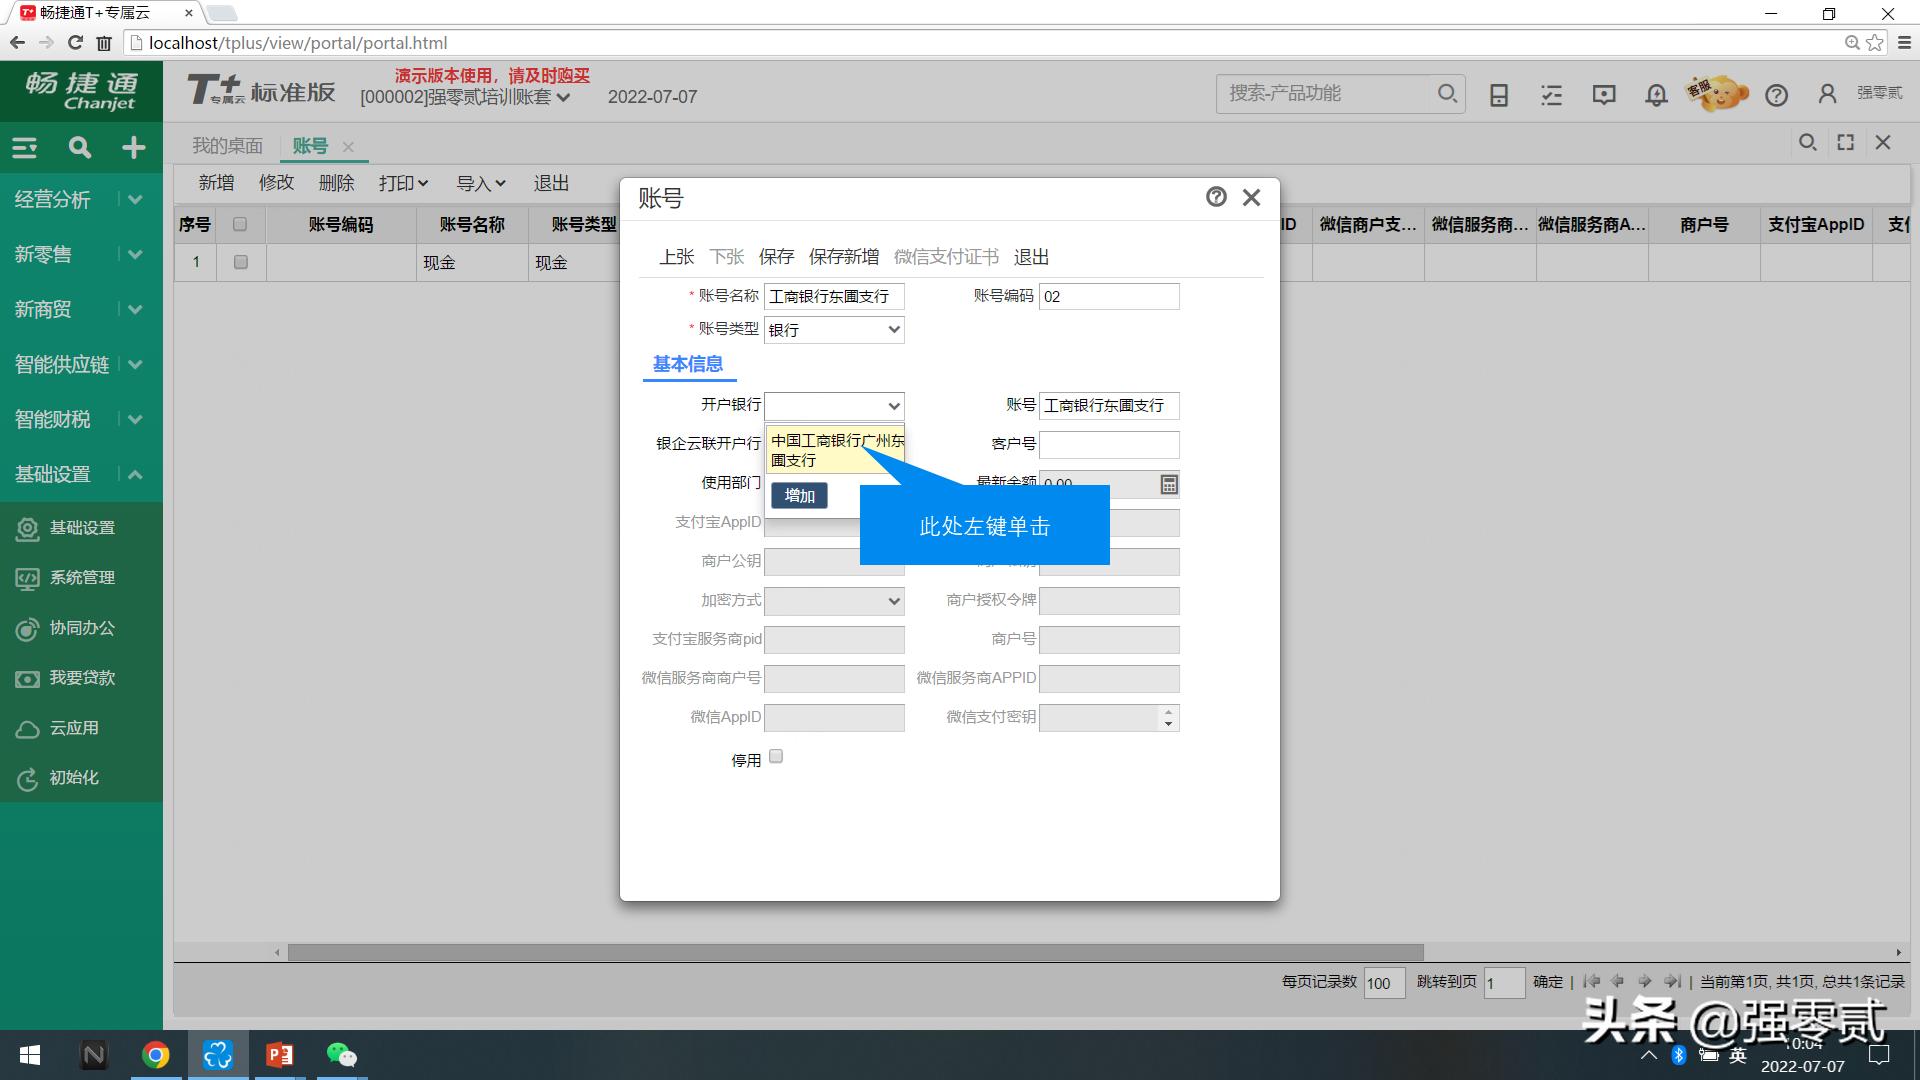
Task: Click the 确定 button at bottom pagination
Action: point(1547,982)
